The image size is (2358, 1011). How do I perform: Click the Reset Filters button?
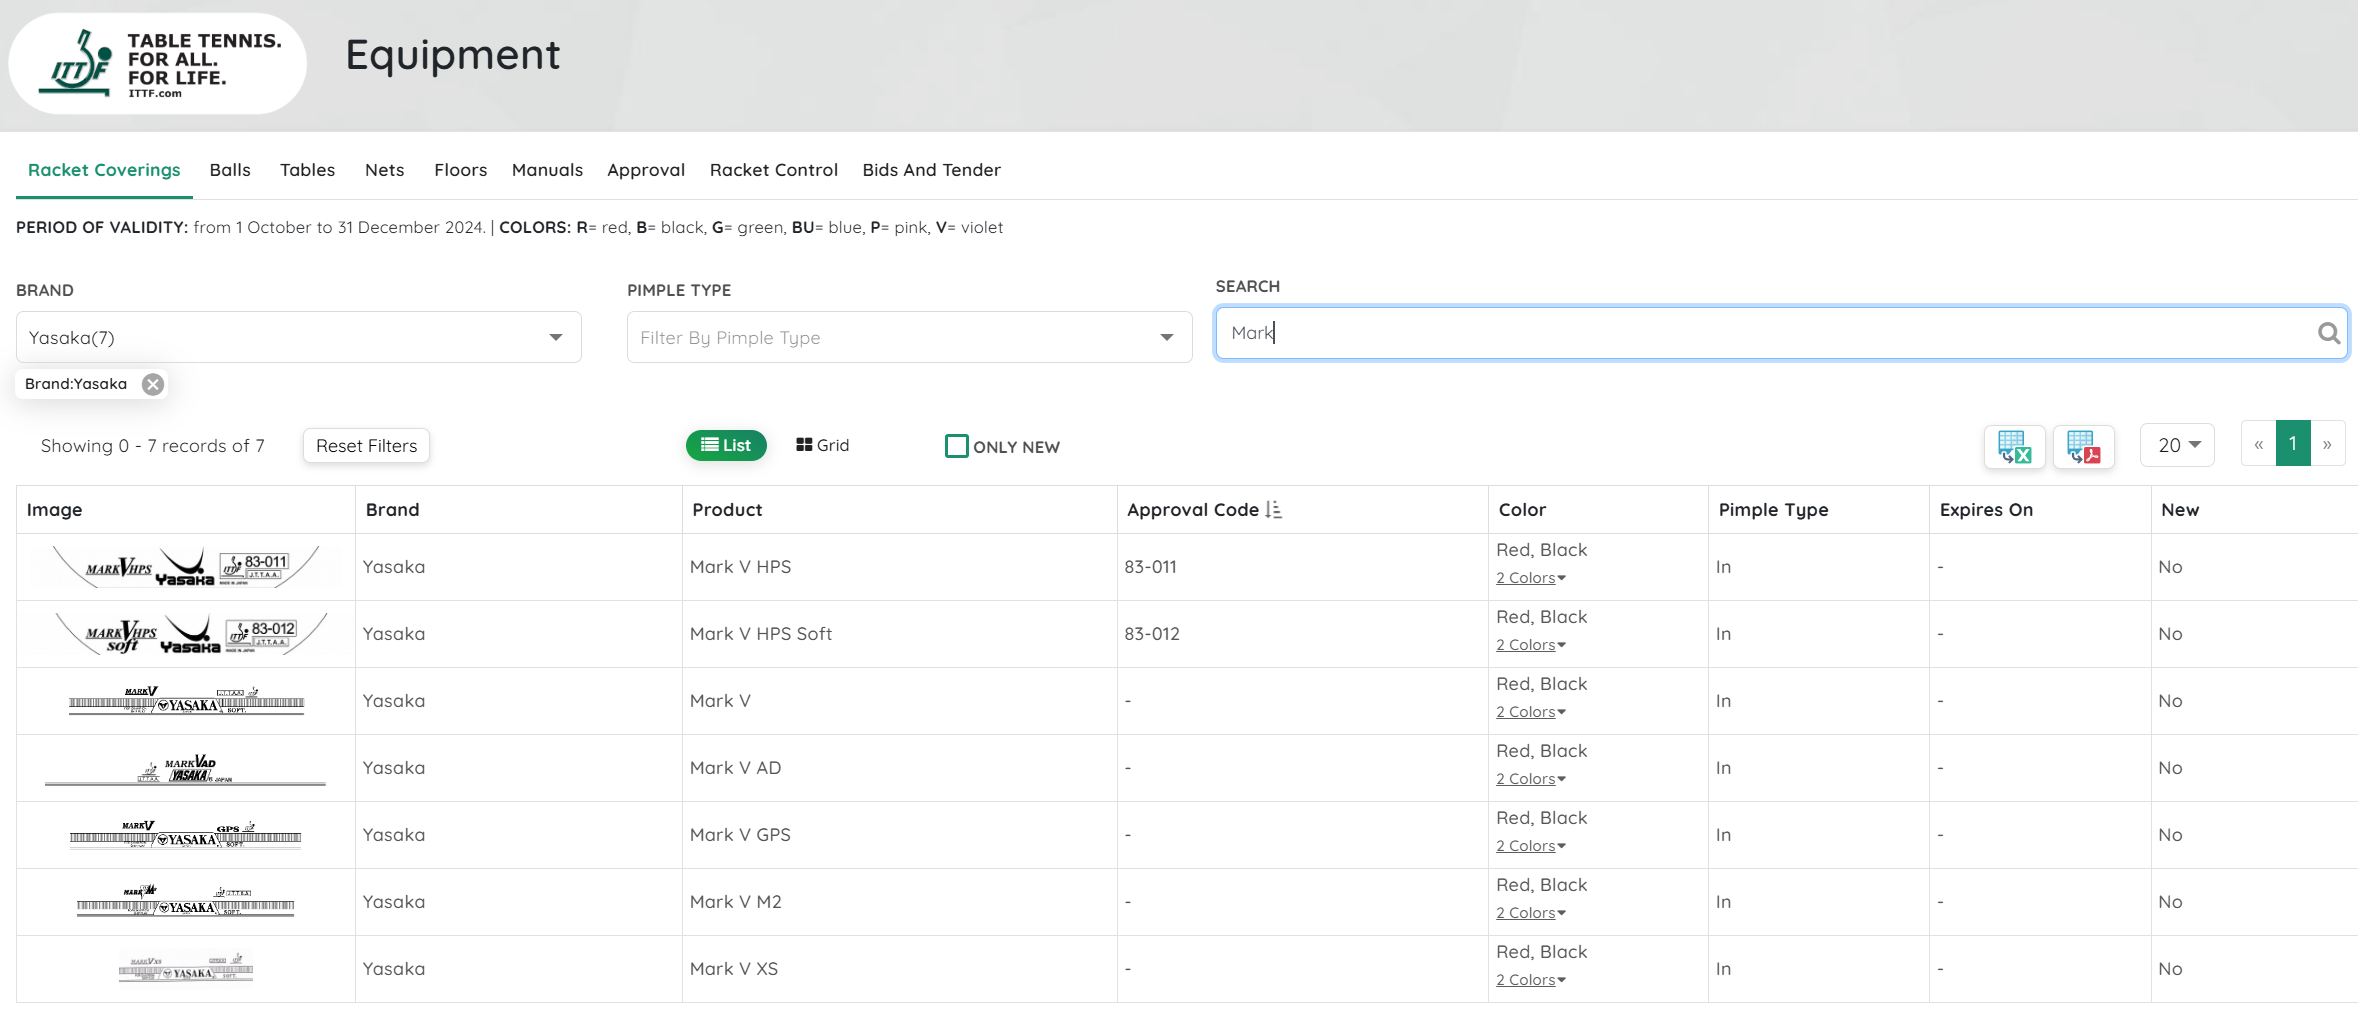click(x=367, y=446)
